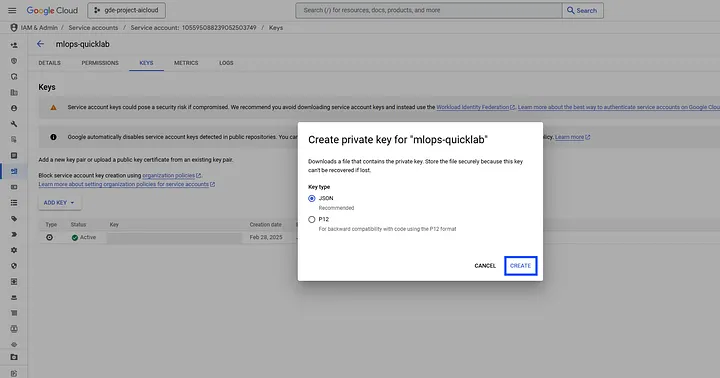Open IAM & Admin breadcrumb link
Screen dimensions: 720x378
(39, 28)
